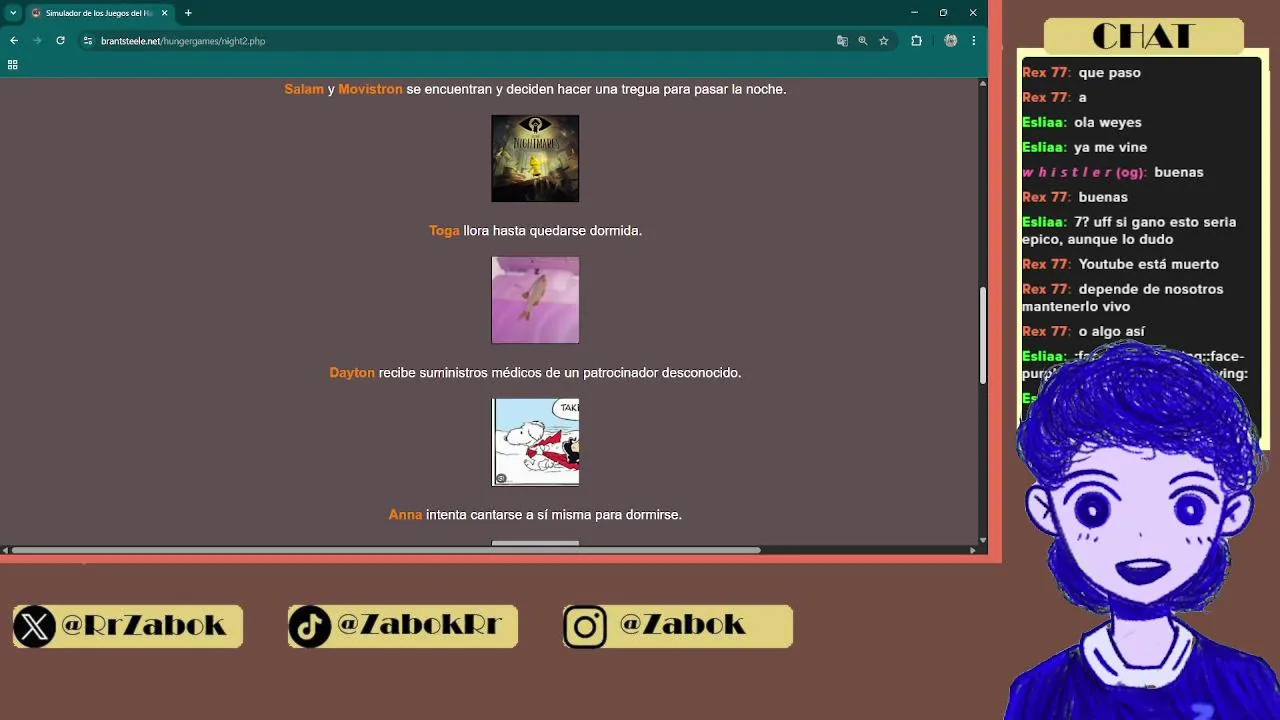Click chat message 'ola weyes'
This screenshot has height=720, width=1280.
coord(1108,122)
